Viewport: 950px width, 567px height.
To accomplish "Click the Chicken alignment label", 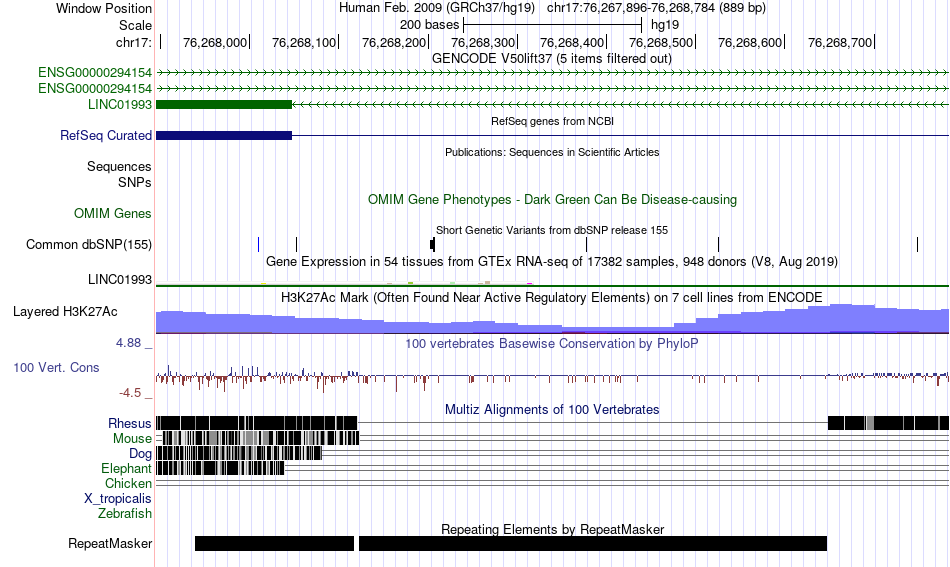I will [128, 483].
